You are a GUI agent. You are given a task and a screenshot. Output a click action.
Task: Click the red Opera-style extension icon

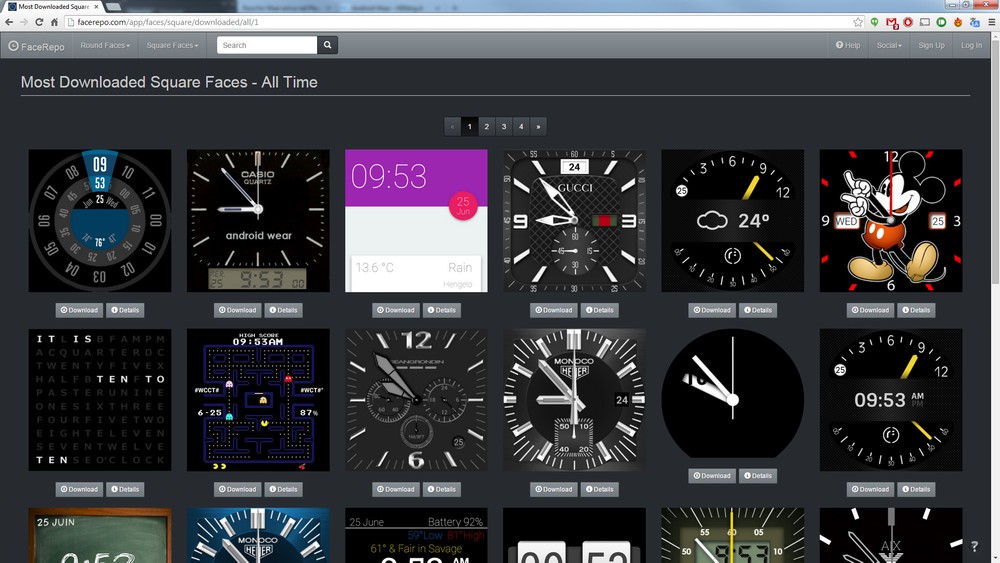pos(908,22)
